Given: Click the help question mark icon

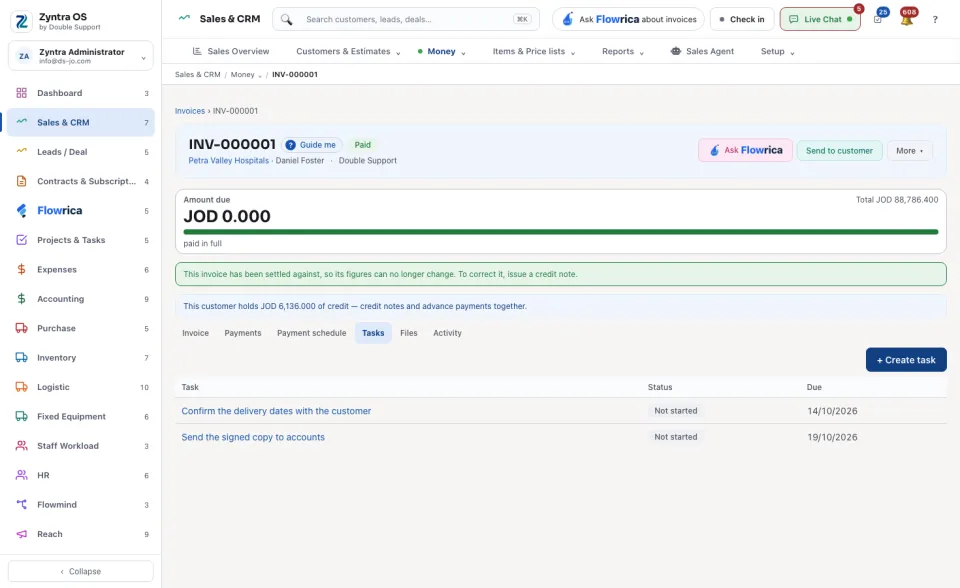Looking at the screenshot, I should (x=935, y=20).
